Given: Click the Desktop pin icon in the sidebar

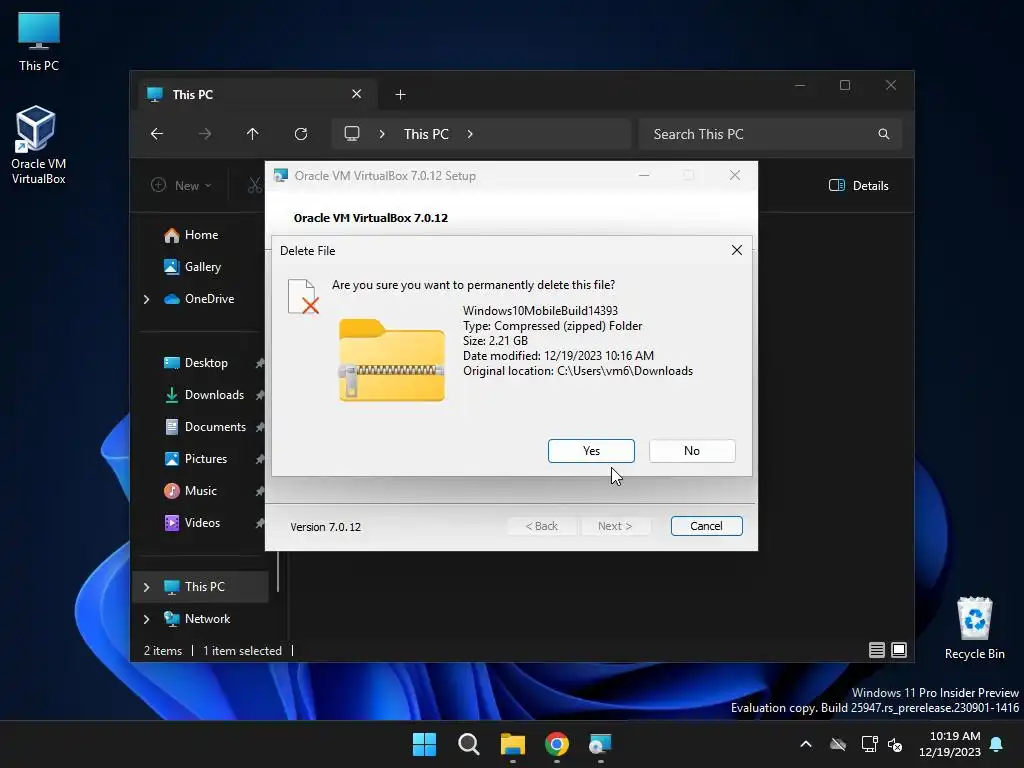Looking at the screenshot, I should coord(260,363).
